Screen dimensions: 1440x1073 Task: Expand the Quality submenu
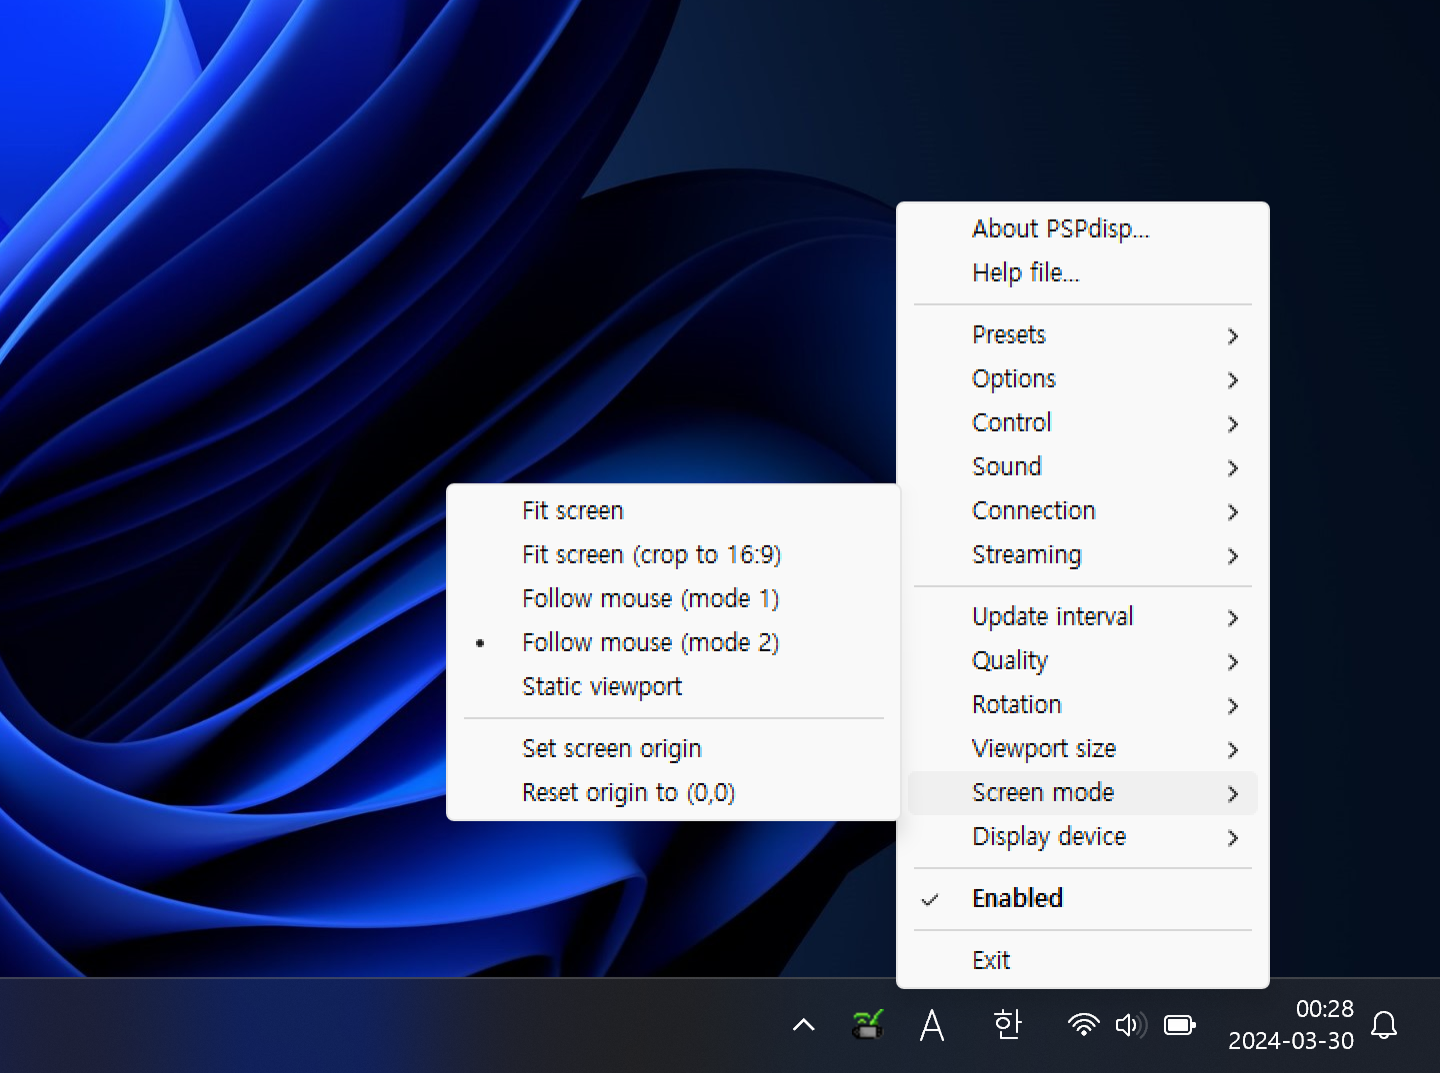1083,661
